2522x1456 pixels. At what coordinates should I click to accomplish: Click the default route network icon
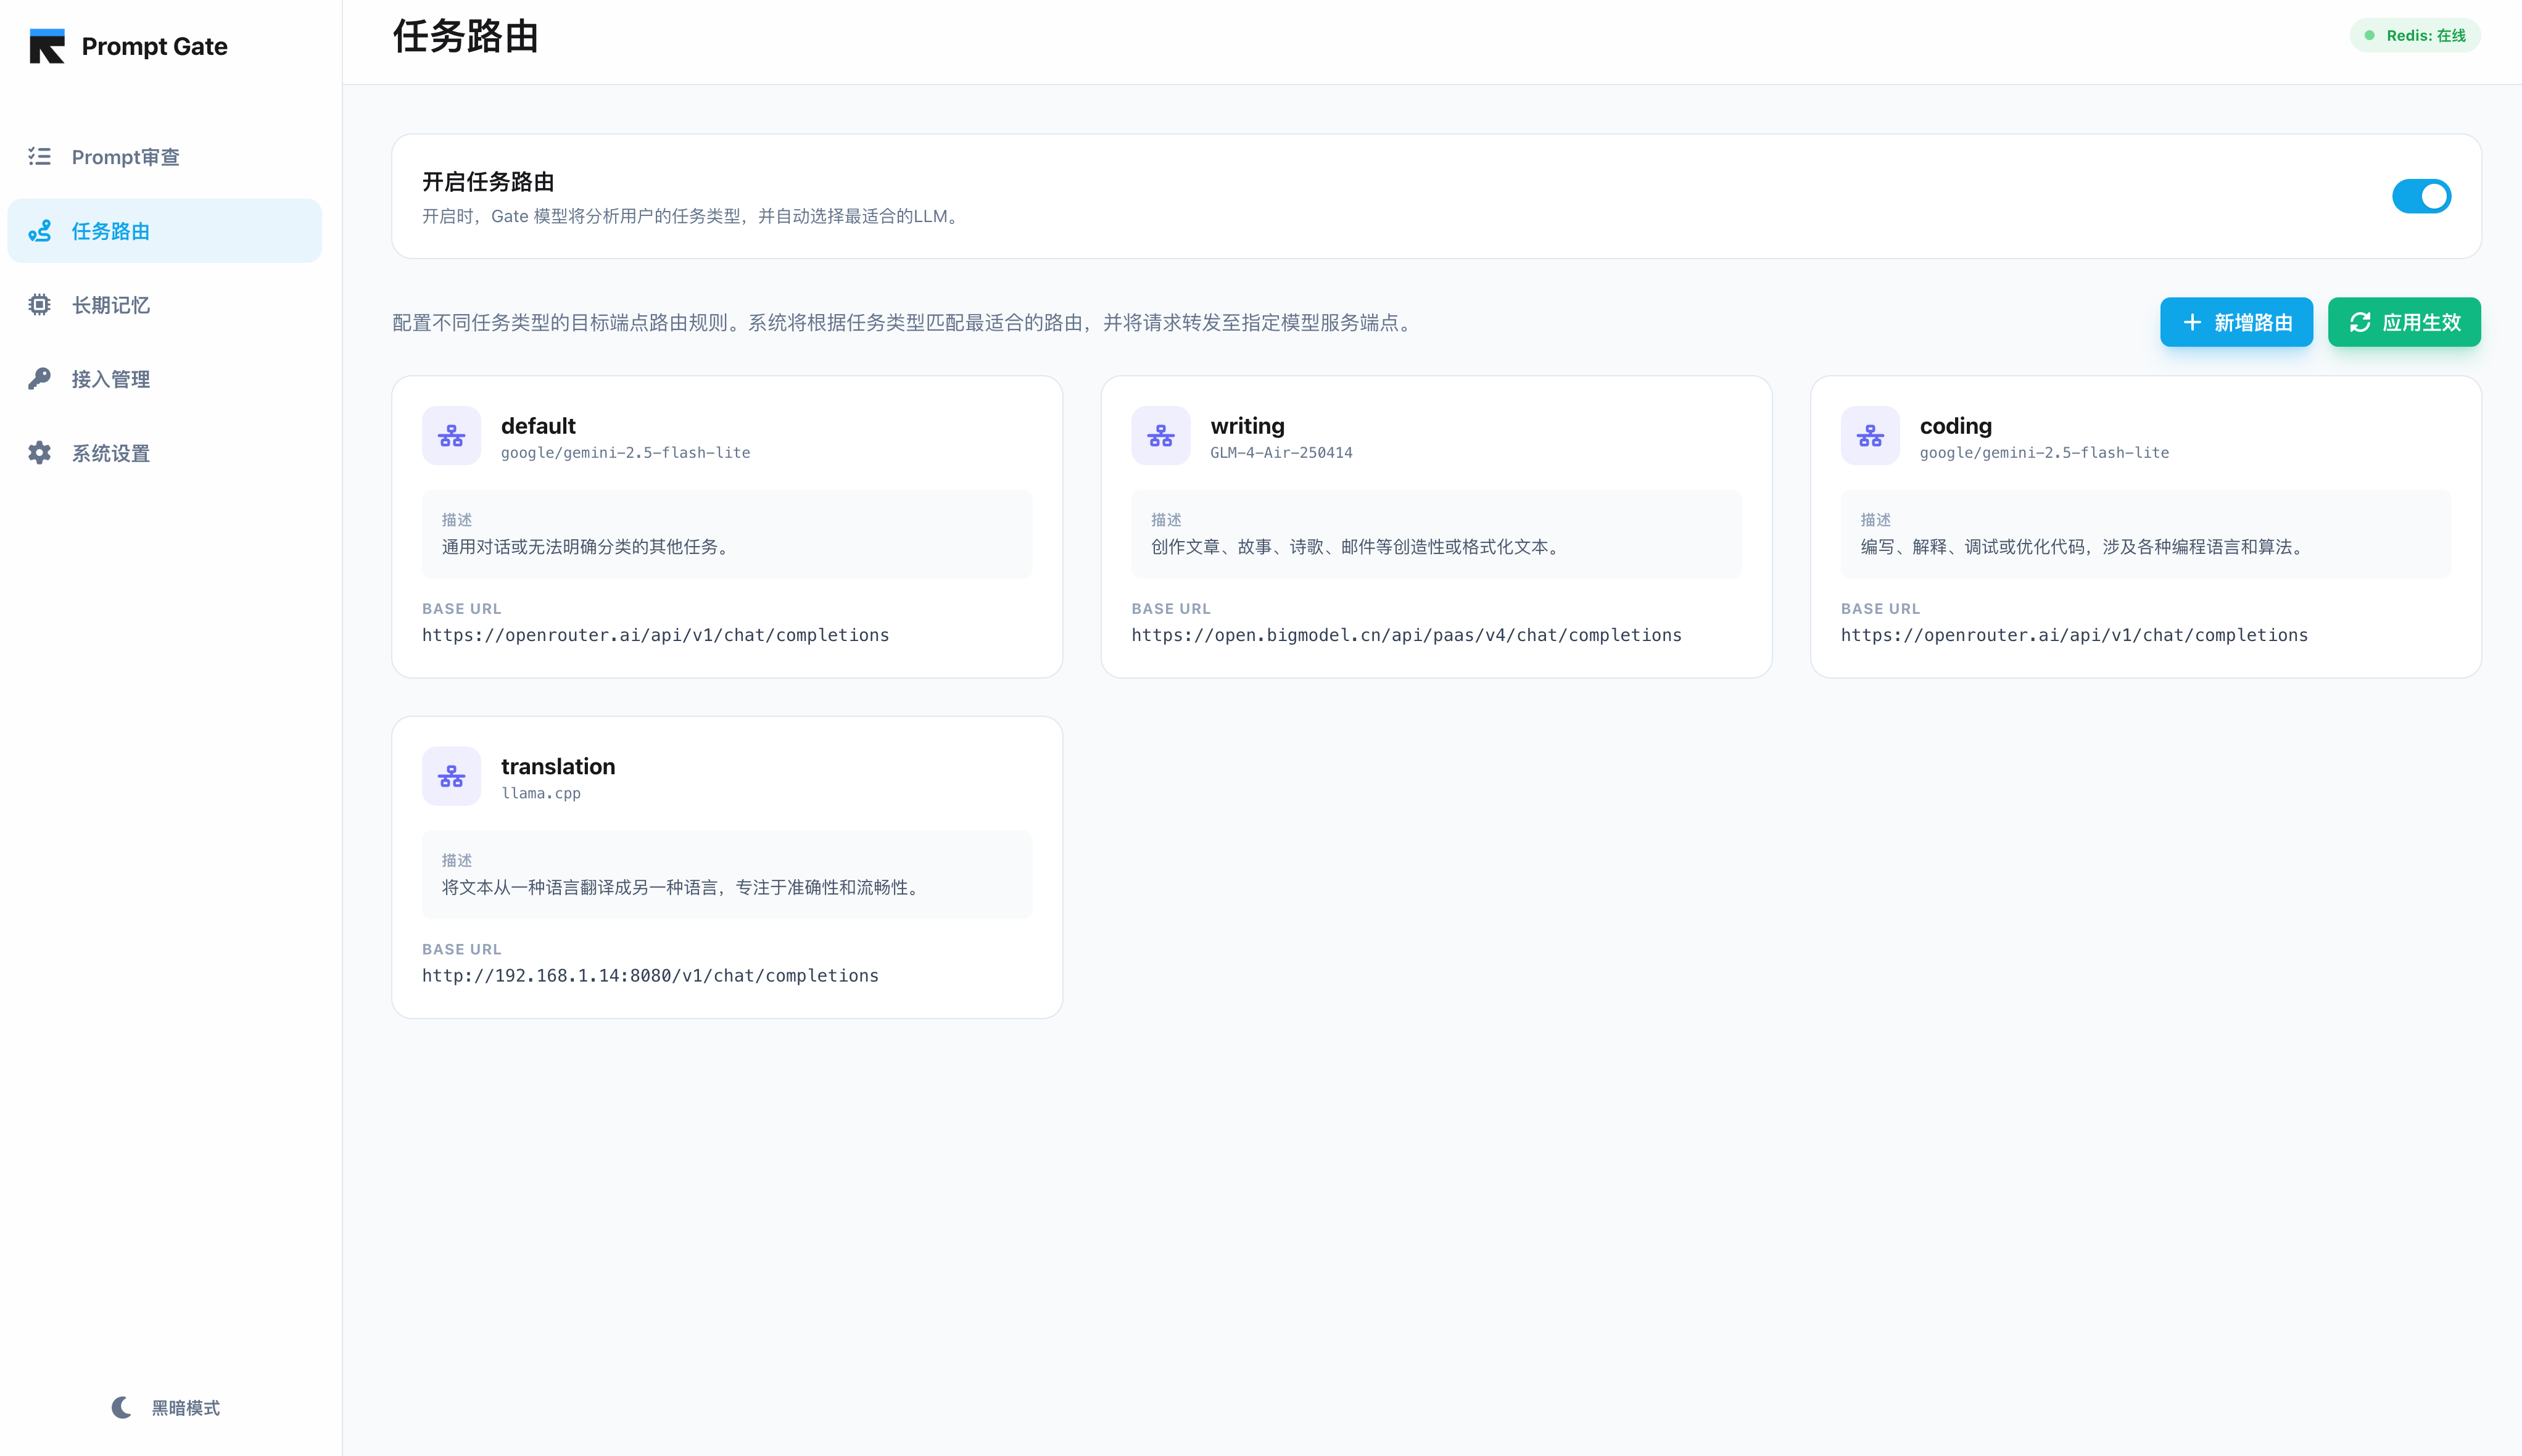[451, 436]
